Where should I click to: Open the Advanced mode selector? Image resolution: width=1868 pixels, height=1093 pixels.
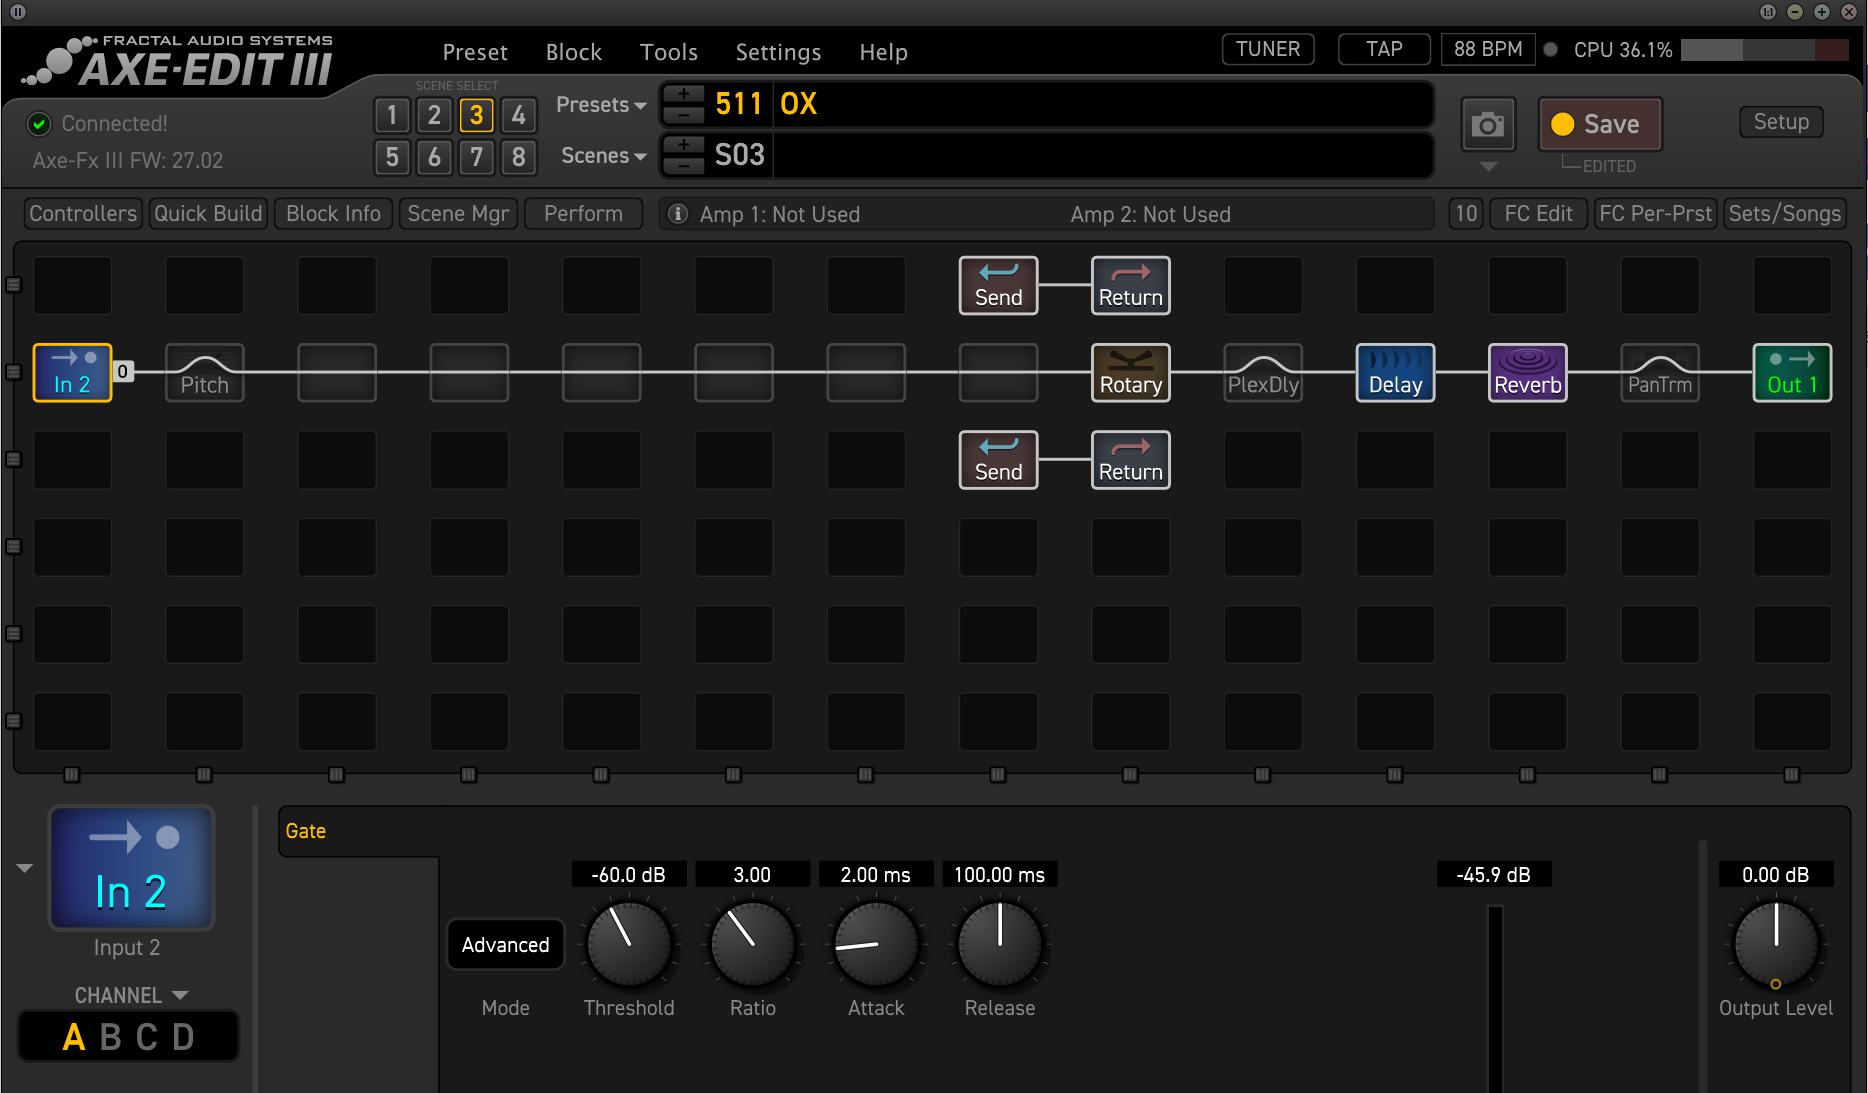point(505,945)
